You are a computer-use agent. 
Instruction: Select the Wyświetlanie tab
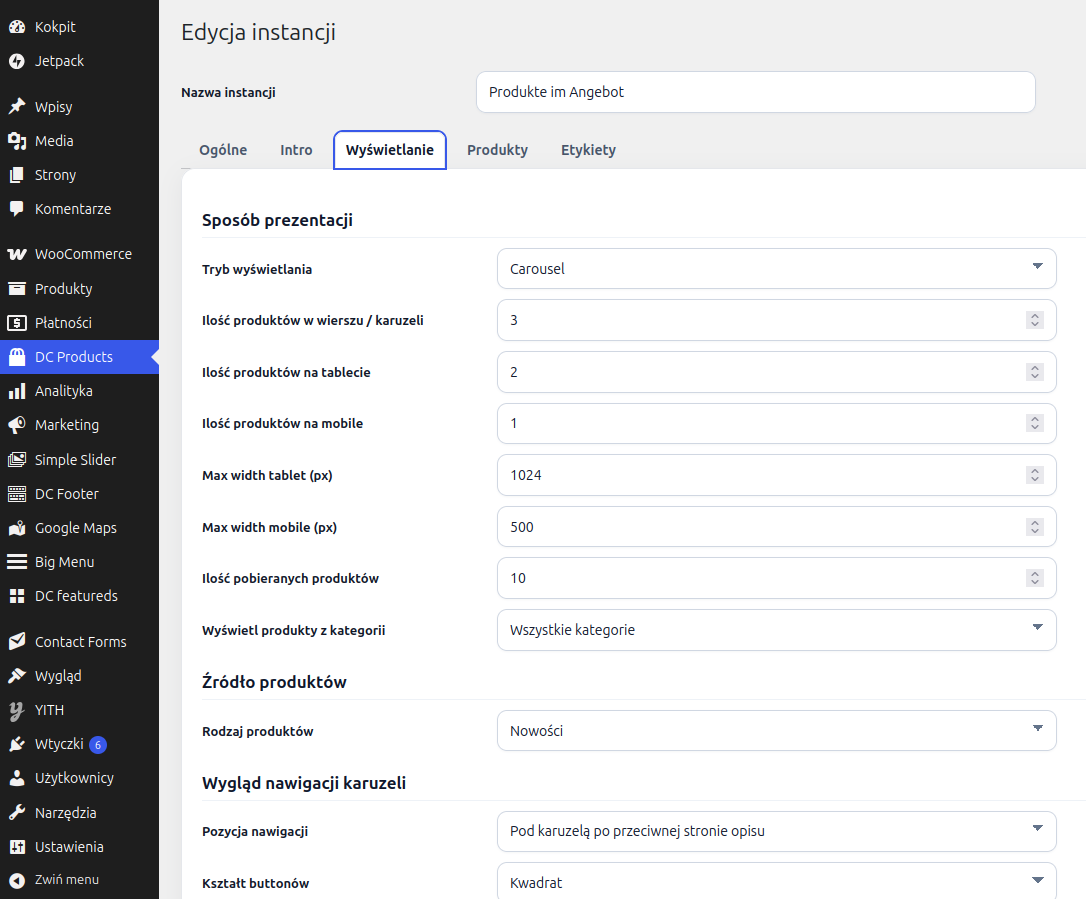click(x=390, y=150)
